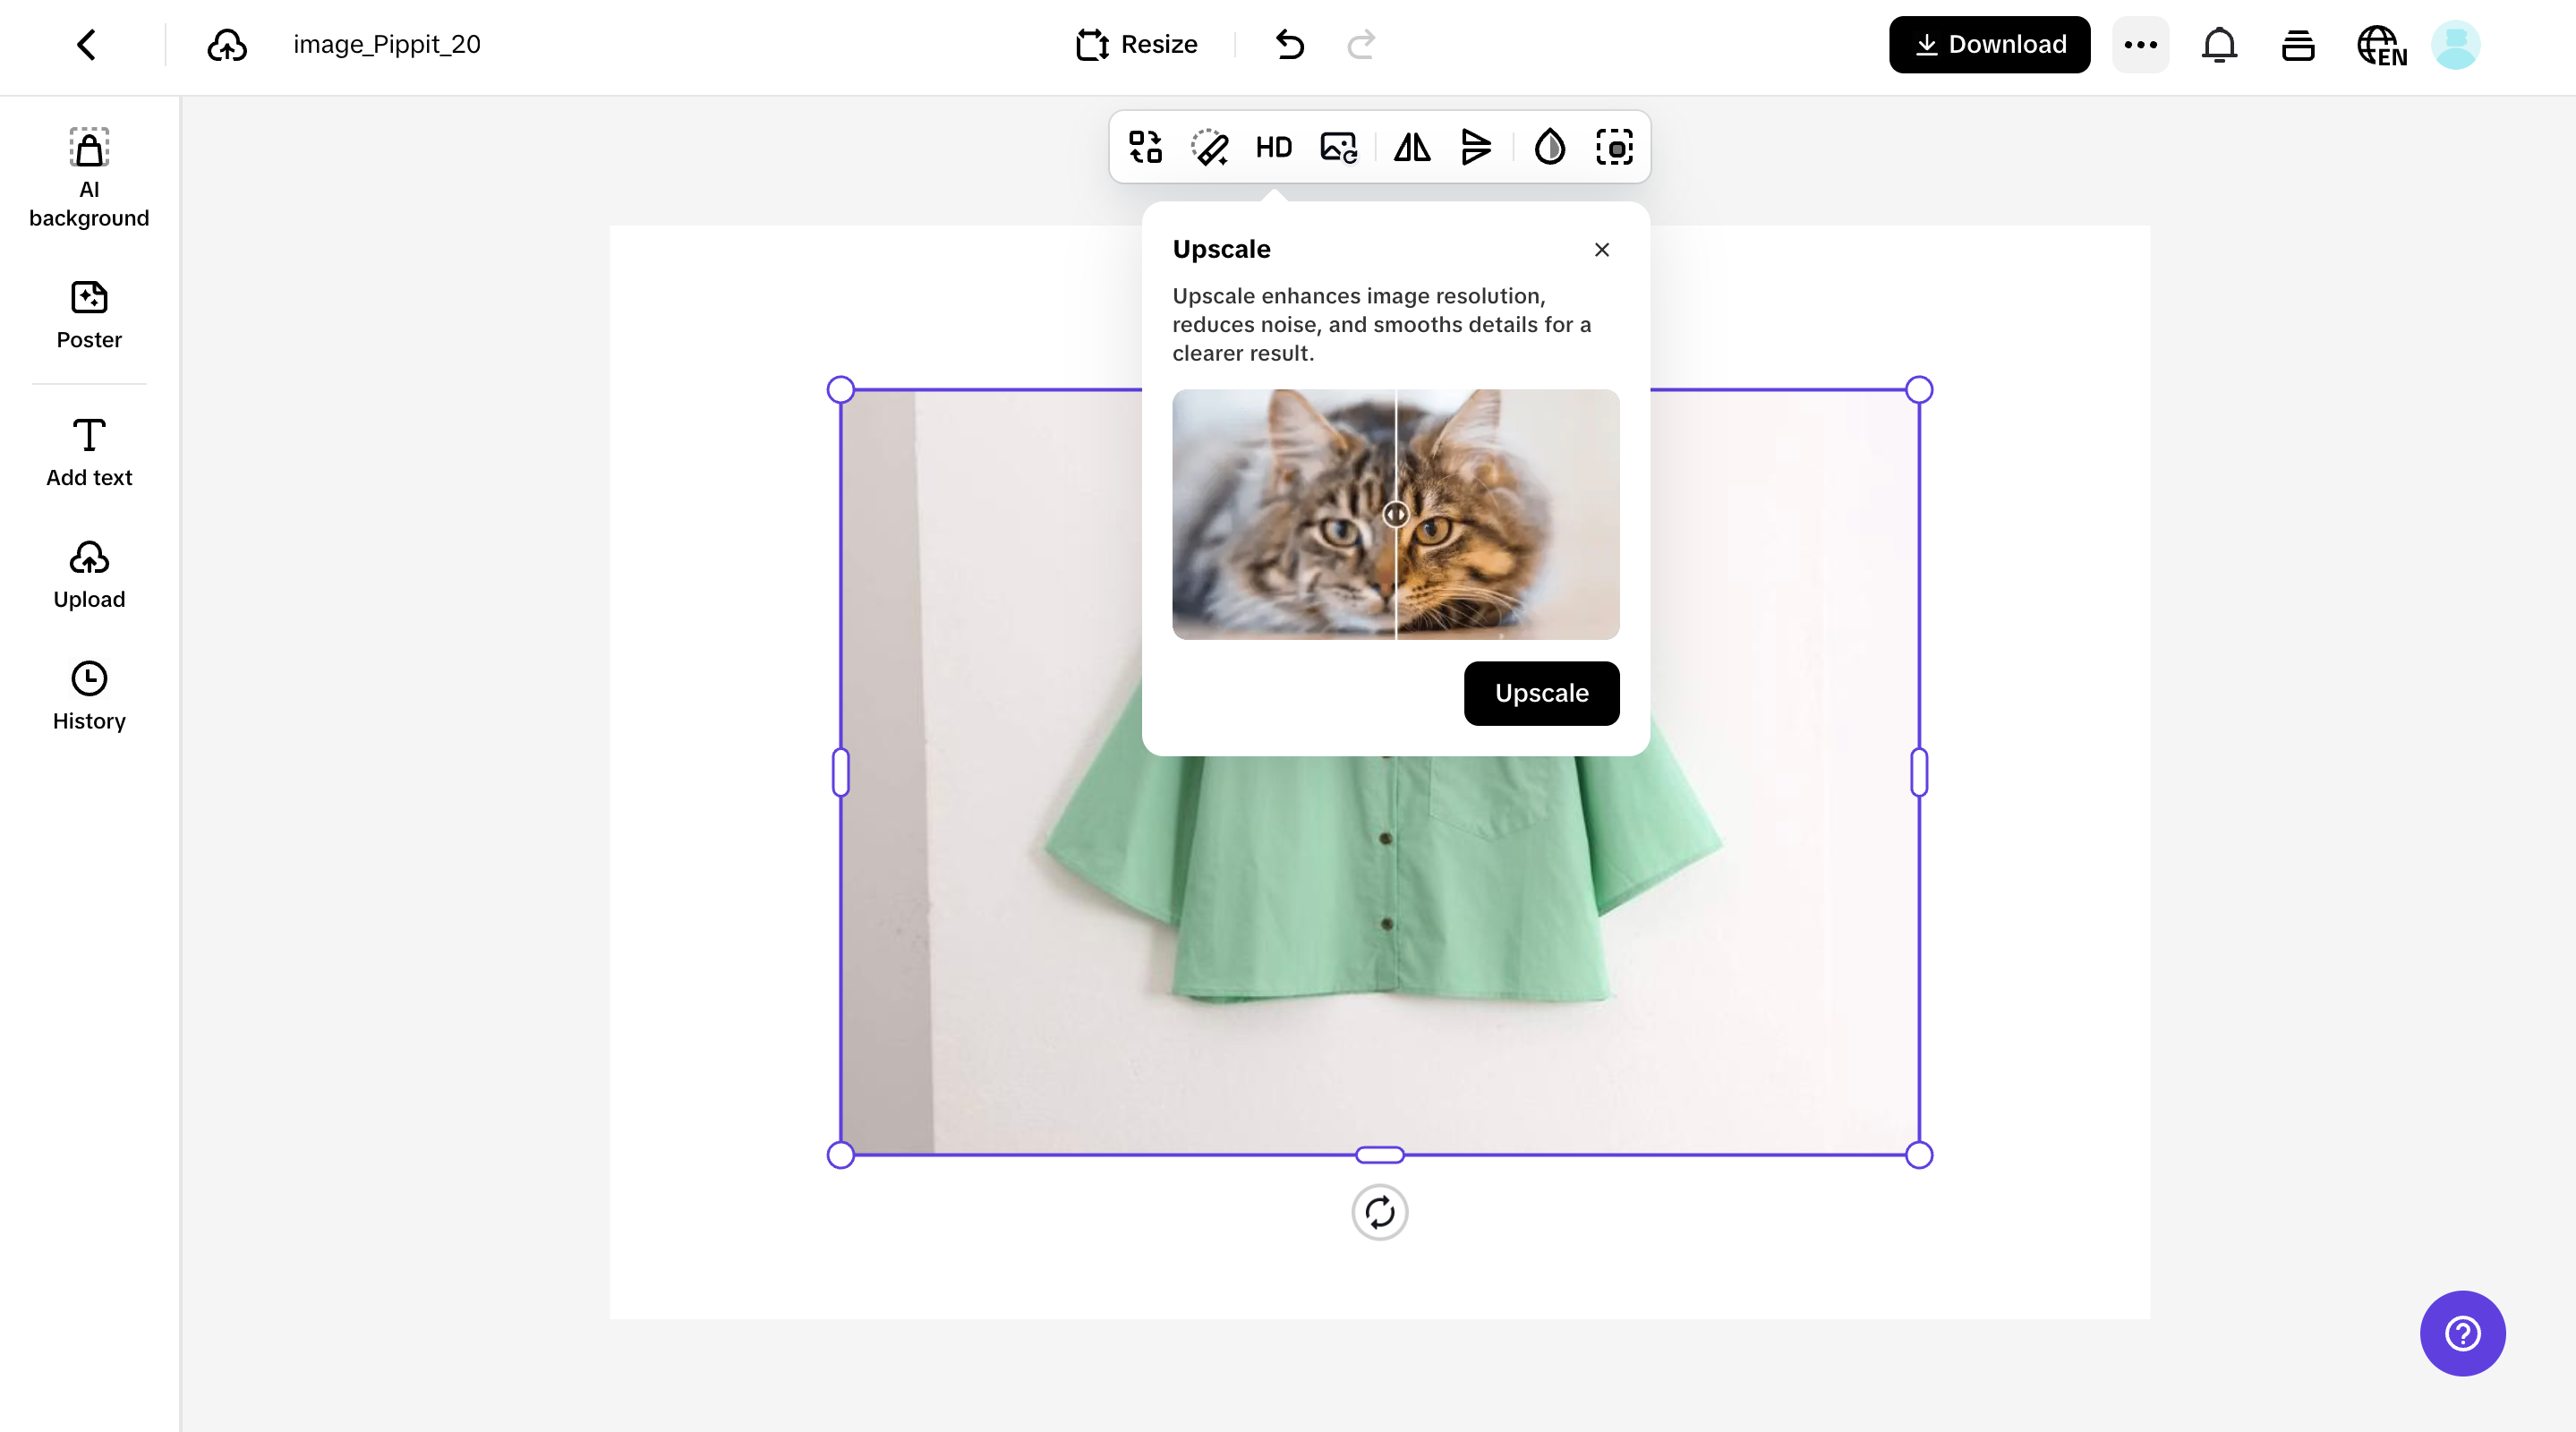Open the HD enhance tool
Image resolution: width=2576 pixels, height=1432 pixels.
coord(1273,147)
